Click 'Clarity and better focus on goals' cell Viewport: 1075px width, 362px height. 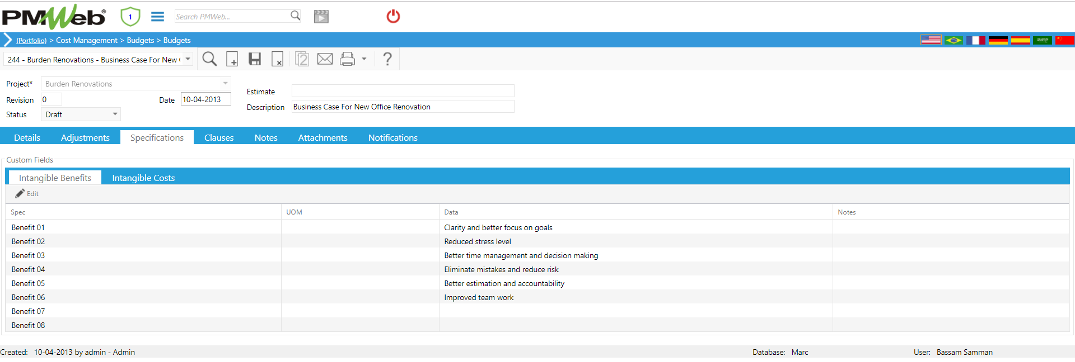[636, 227]
